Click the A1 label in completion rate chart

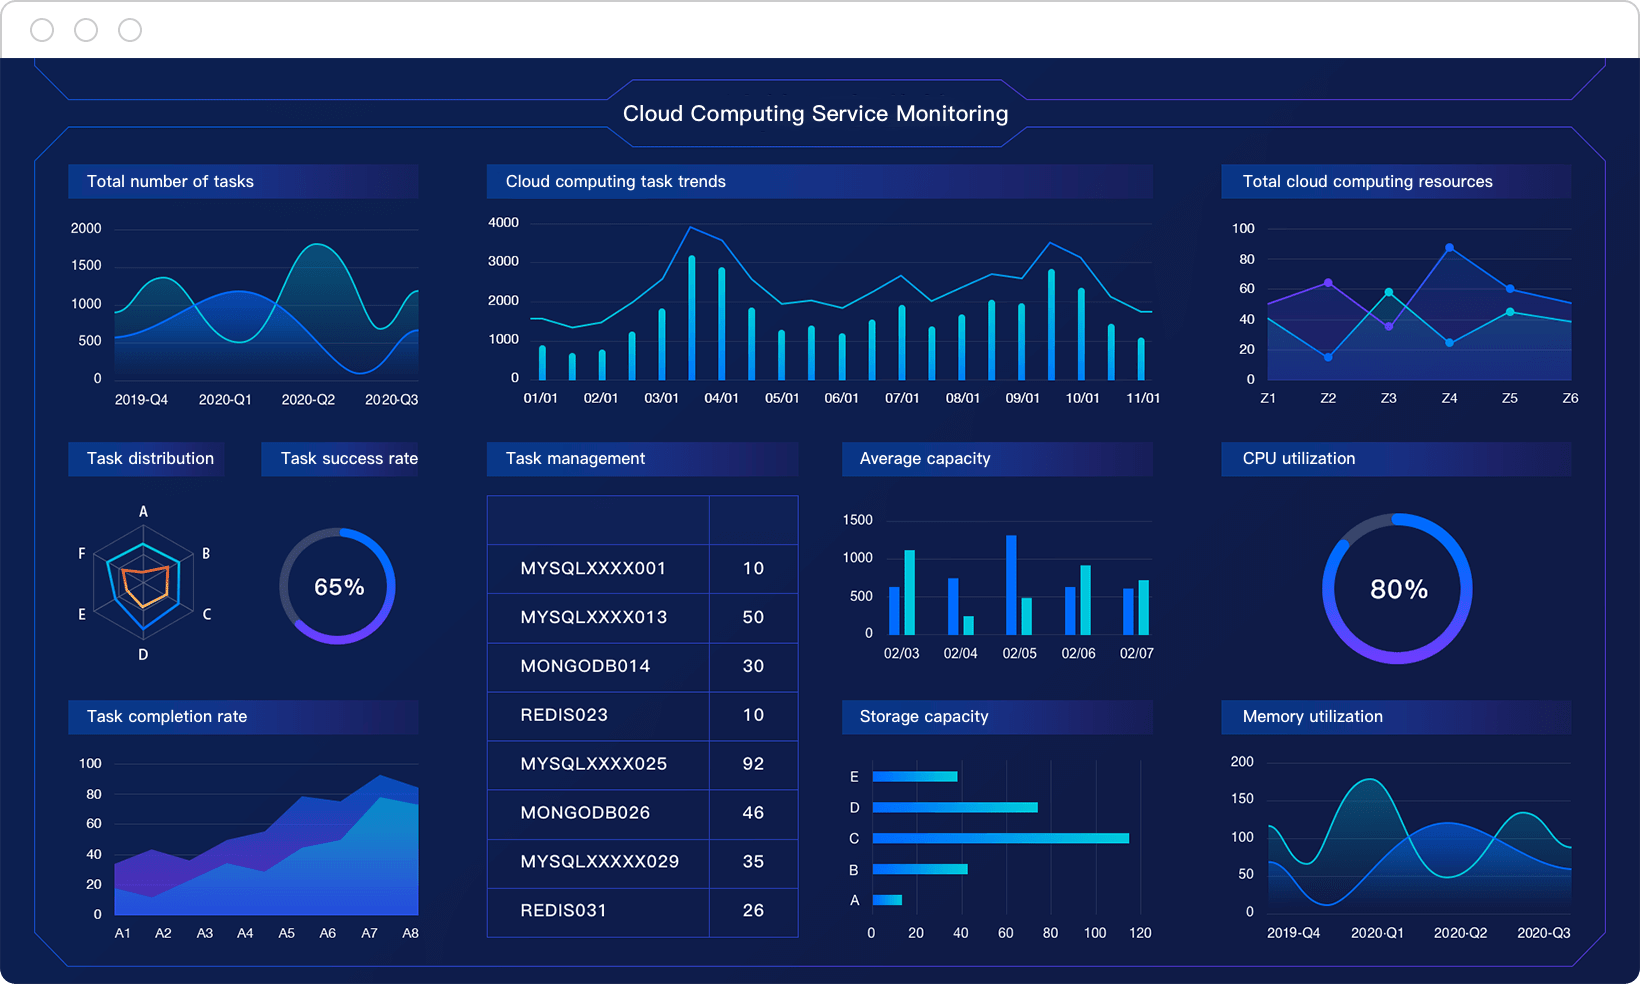pos(122,933)
